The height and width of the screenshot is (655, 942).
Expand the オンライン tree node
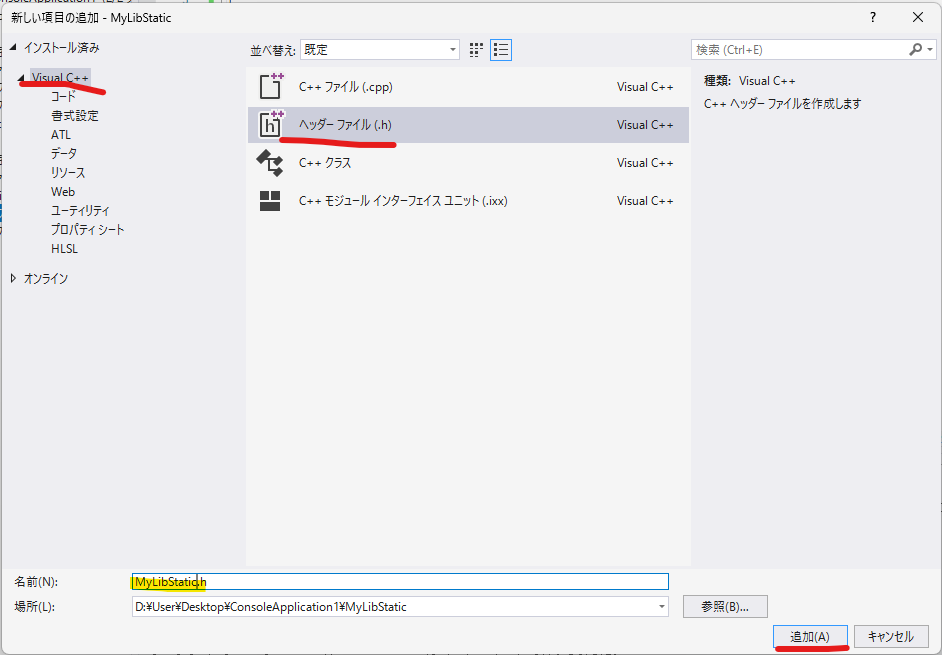coord(13,279)
